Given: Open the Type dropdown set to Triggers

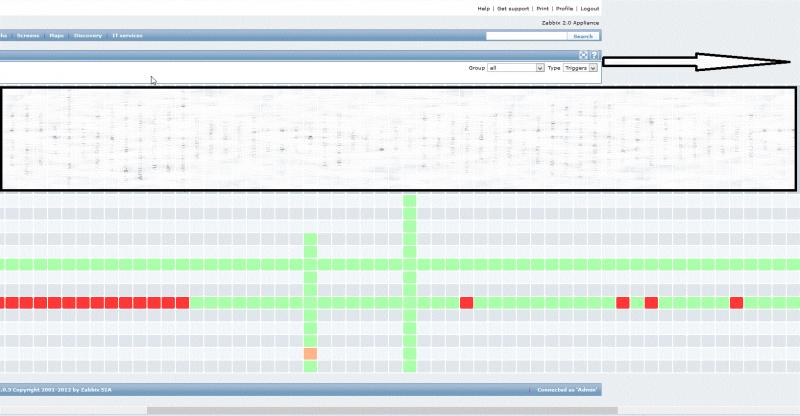Looking at the screenshot, I should pos(580,68).
